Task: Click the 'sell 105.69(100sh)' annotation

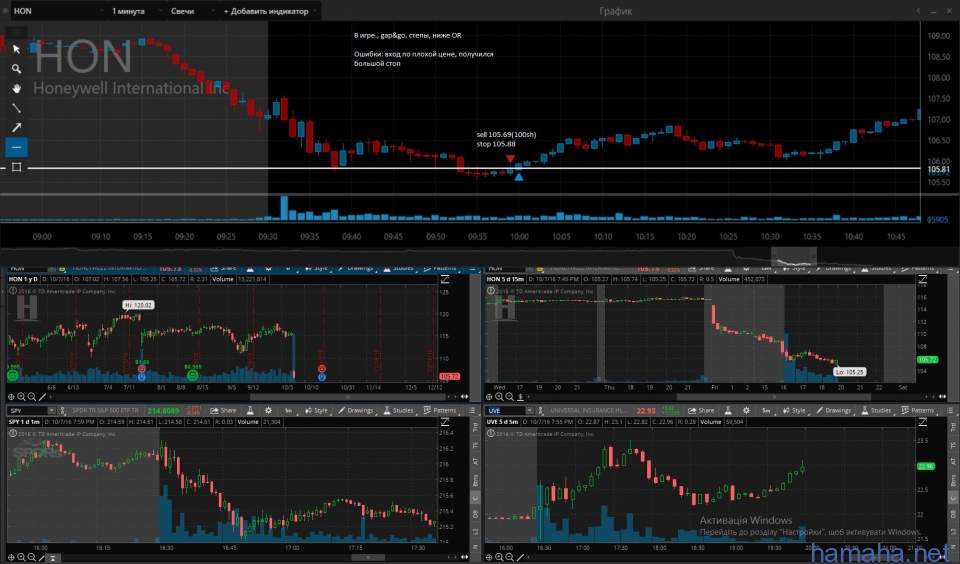Action: [x=506, y=135]
